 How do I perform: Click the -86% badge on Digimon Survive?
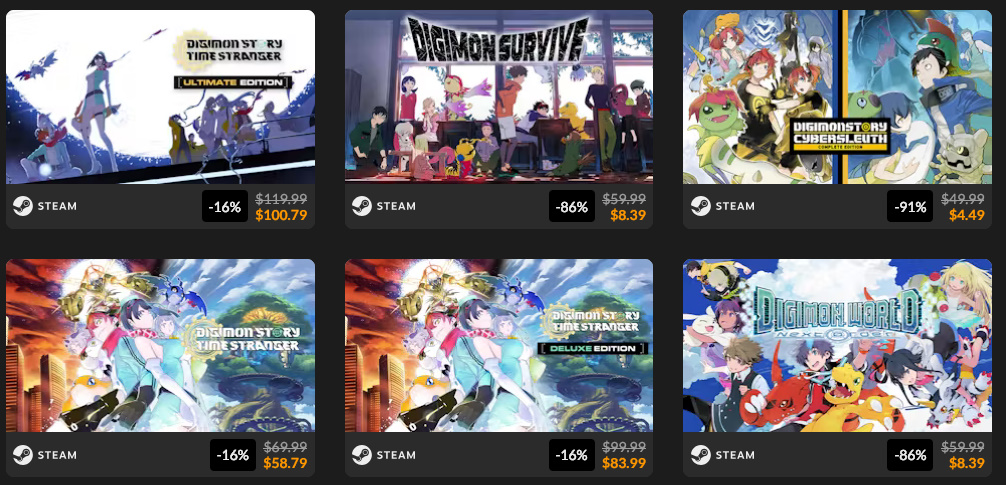tap(572, 207)
